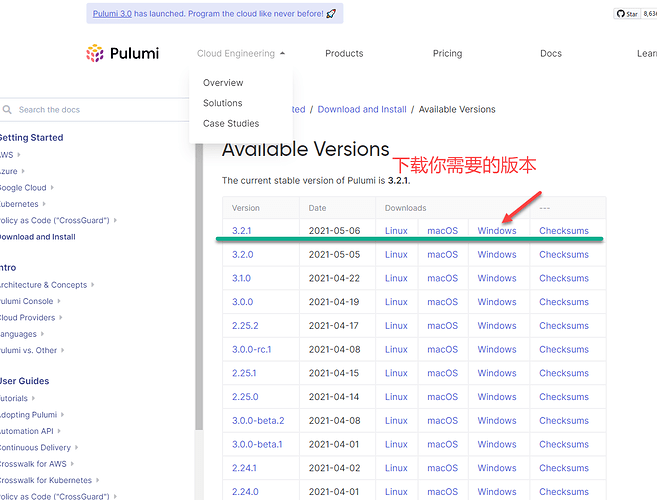657x500 pixels.
Task: Click date cell 2021-04-22
Action: point(334,278)
